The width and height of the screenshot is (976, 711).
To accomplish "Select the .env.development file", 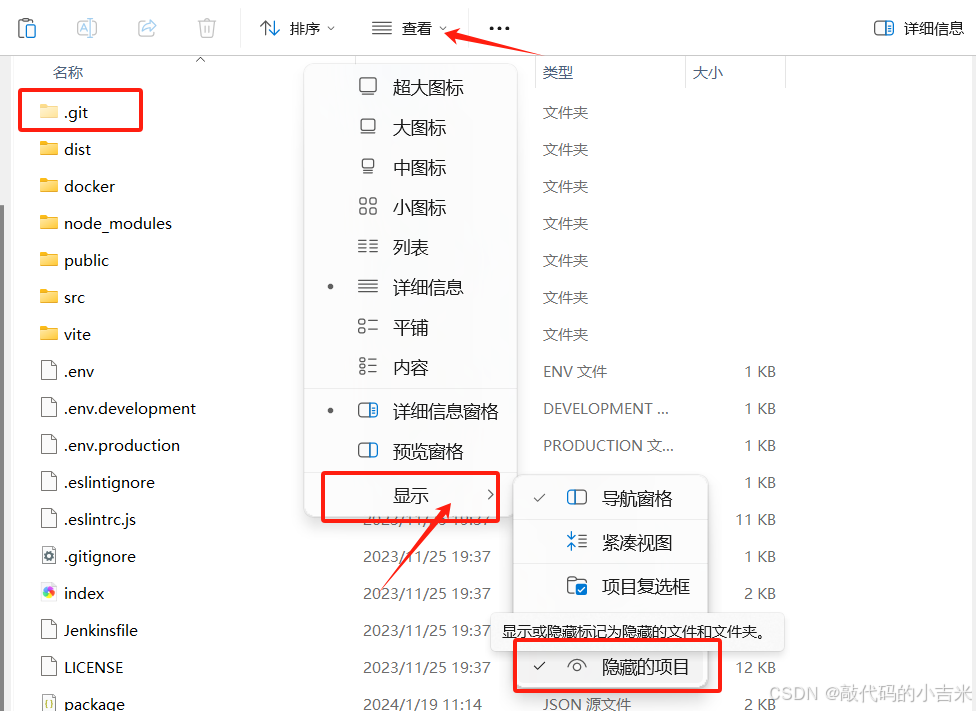I will pyautogui.click(x=118, y=408).
